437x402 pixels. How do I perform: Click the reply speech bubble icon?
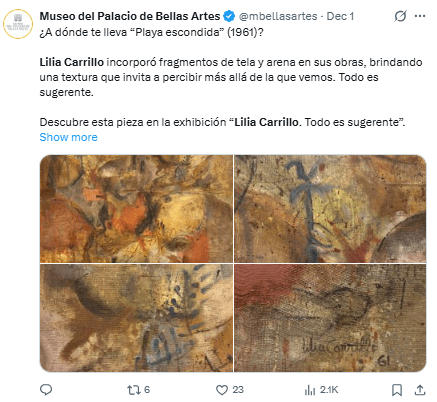[46, 389]
